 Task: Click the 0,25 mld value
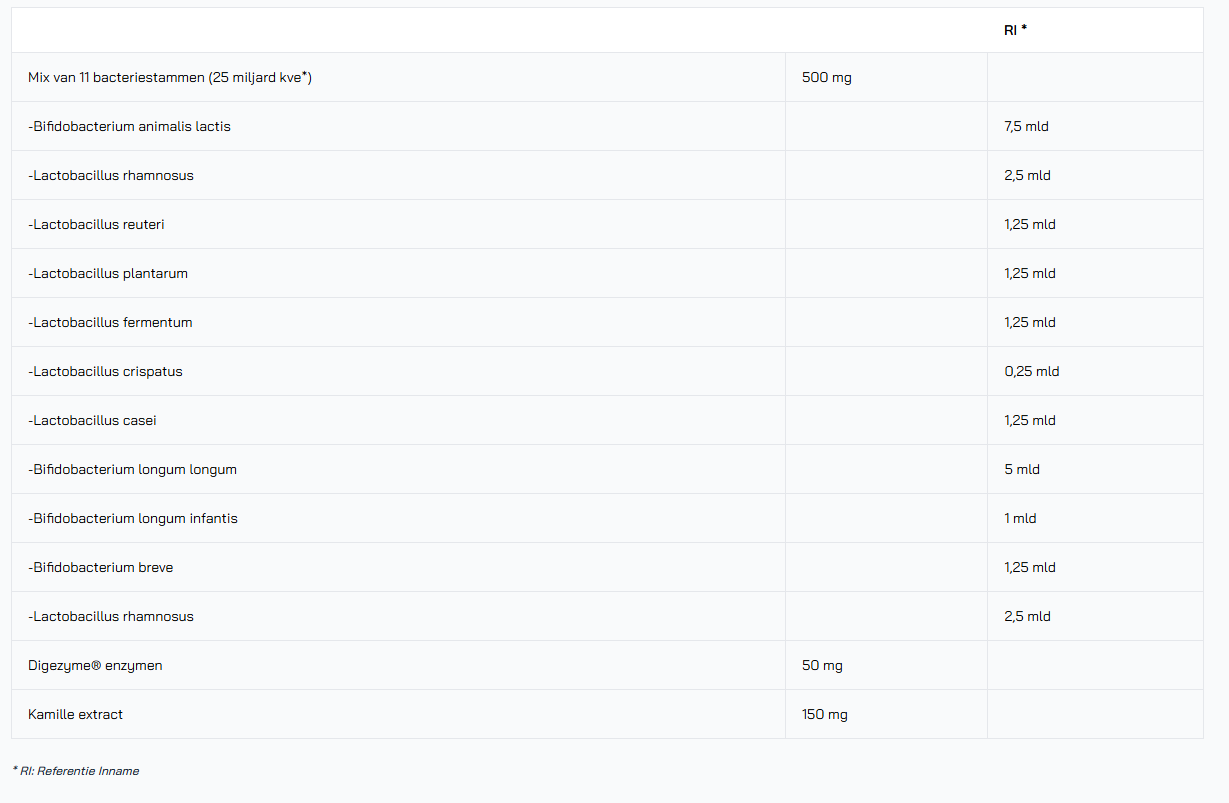click(x=1031, y=371)
